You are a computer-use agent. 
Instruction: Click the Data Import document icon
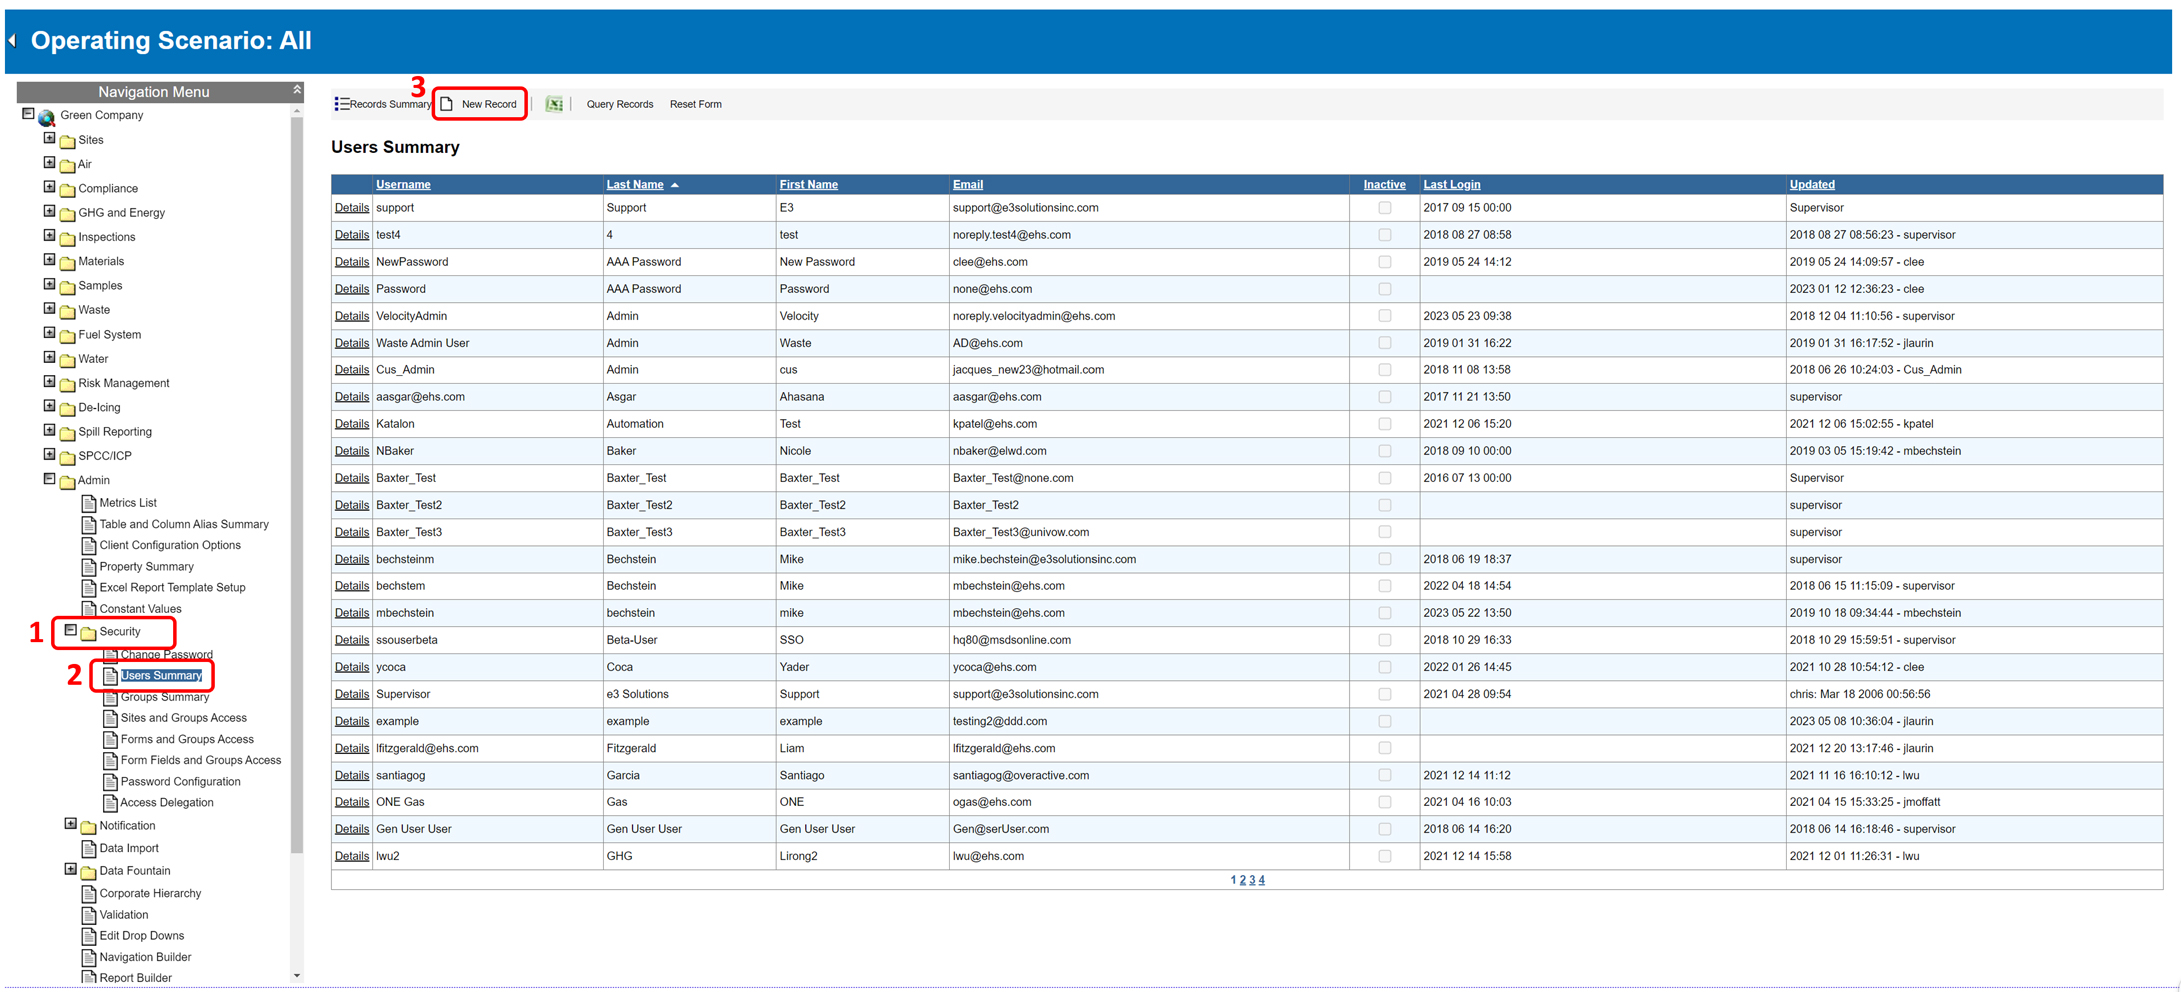[89, 849]
